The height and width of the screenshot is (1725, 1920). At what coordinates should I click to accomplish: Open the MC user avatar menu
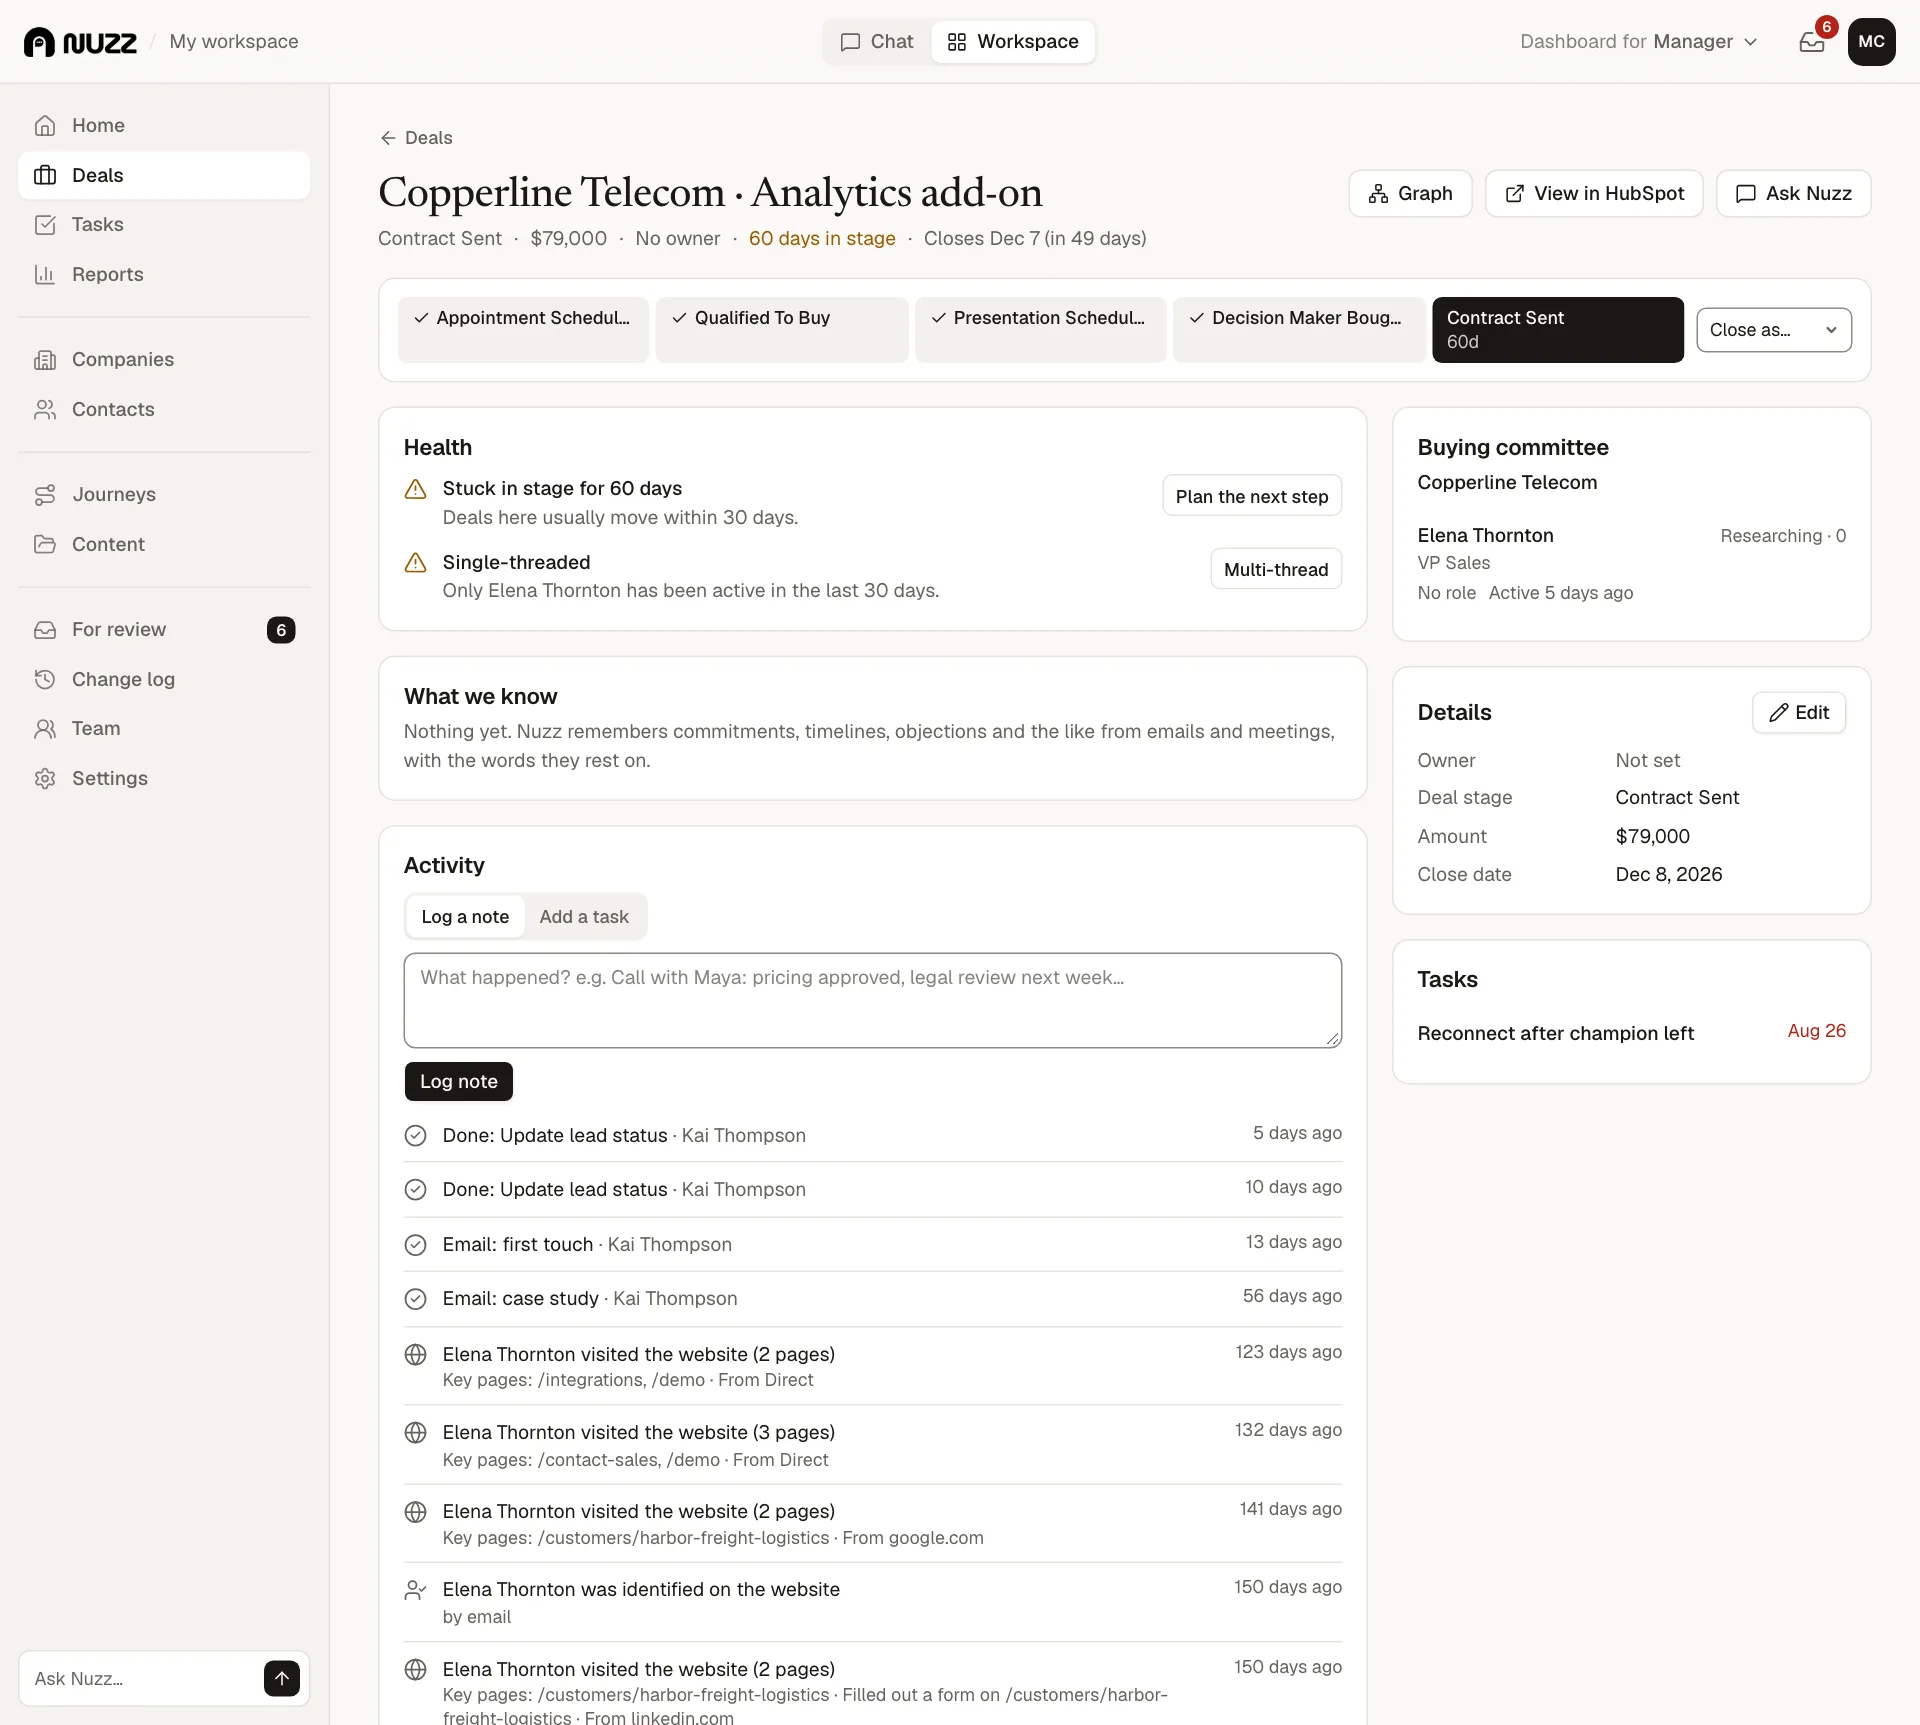(x=1871, y=42)
